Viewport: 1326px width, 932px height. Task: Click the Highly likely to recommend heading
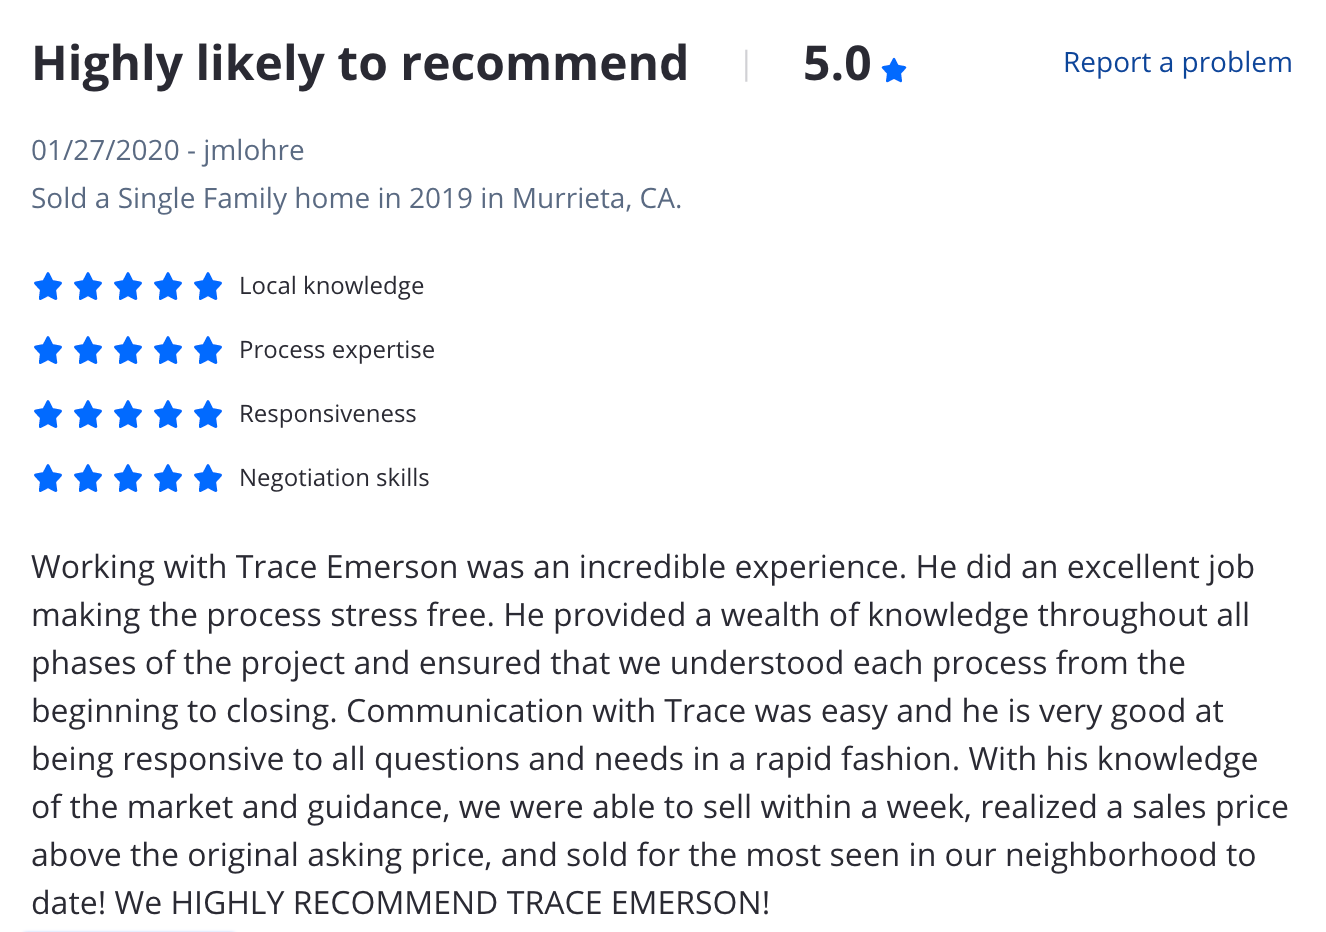pyautogui.click(x=360, y=63)
